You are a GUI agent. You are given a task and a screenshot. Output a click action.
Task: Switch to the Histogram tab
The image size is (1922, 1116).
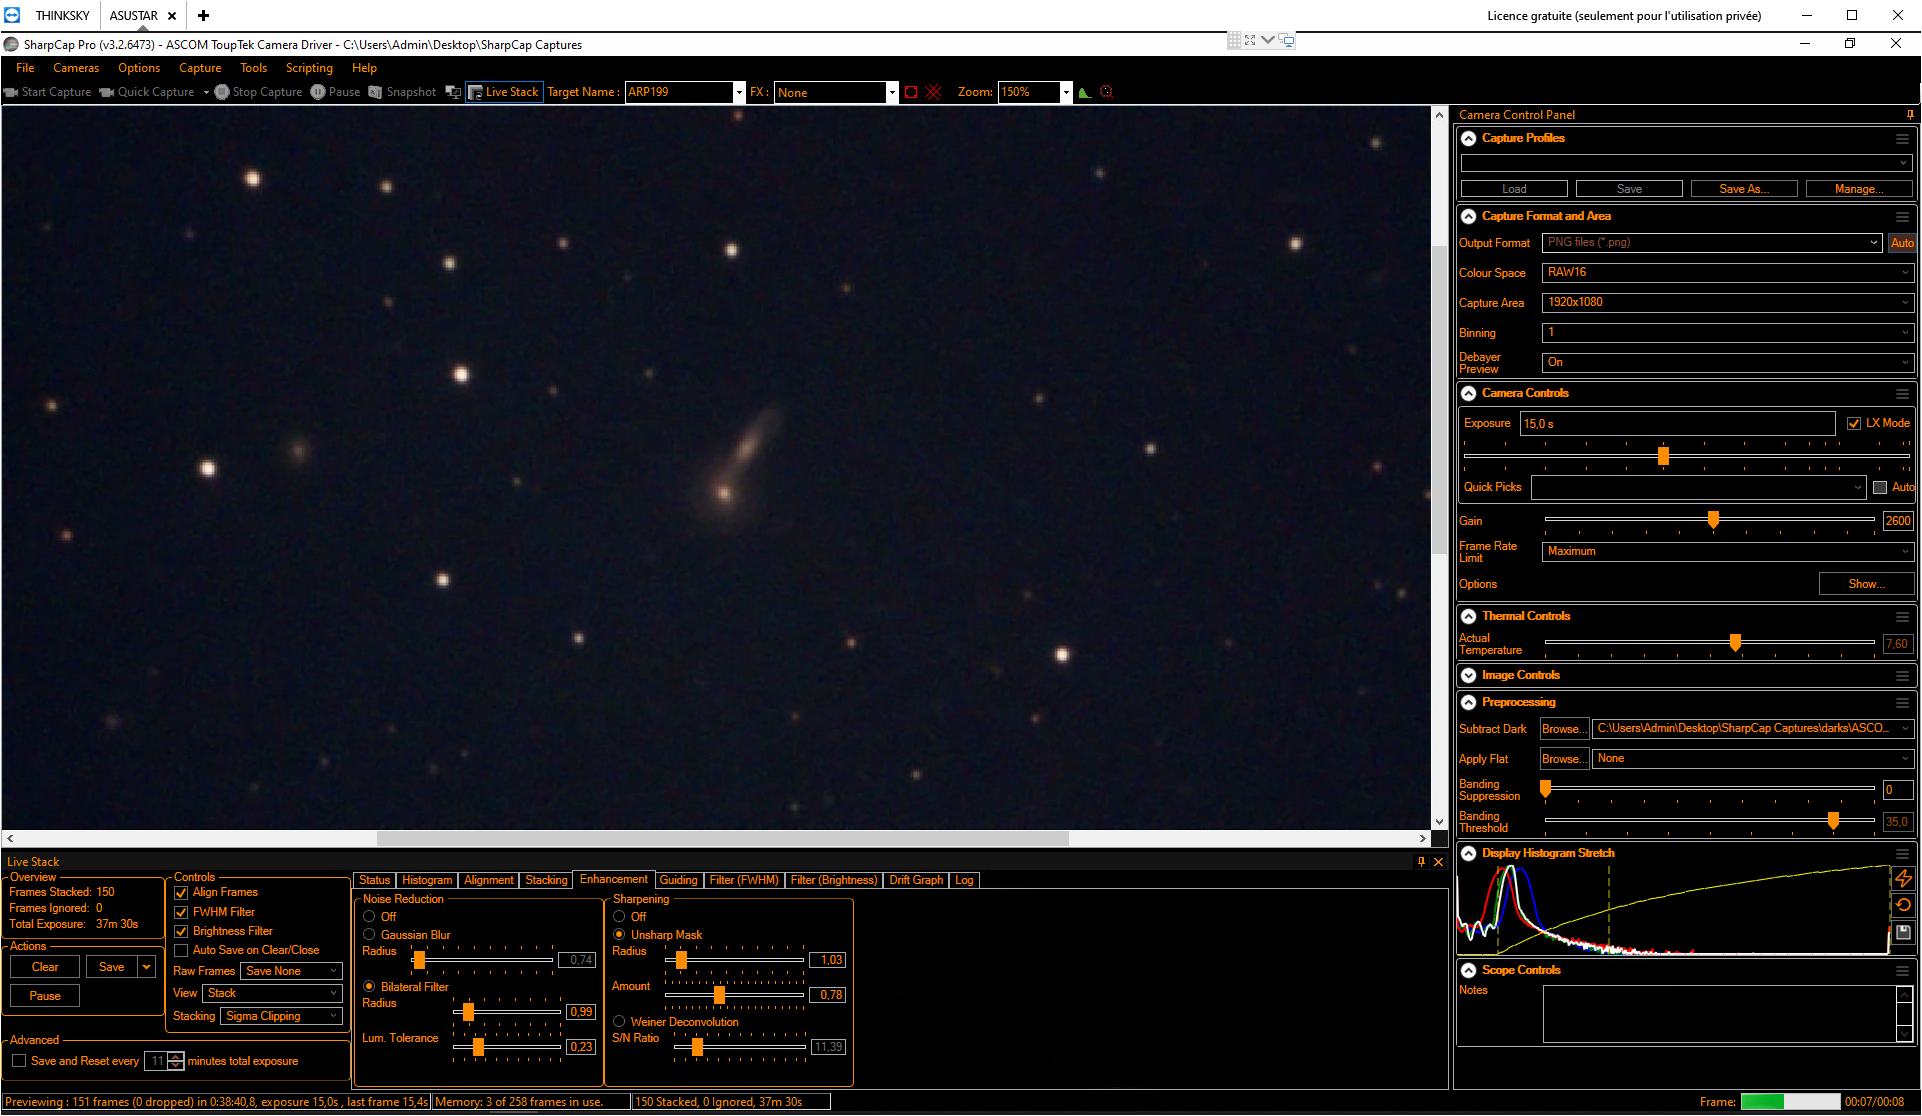(x=427, y=881)
